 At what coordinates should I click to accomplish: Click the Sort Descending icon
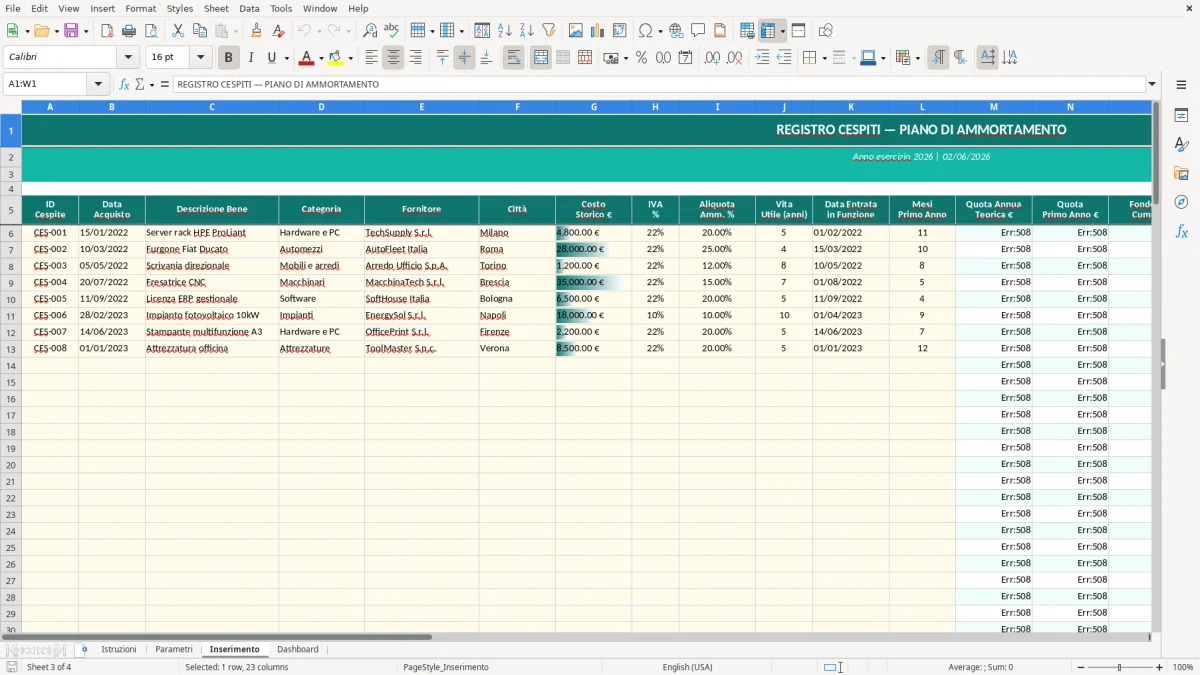click(527, 31)
